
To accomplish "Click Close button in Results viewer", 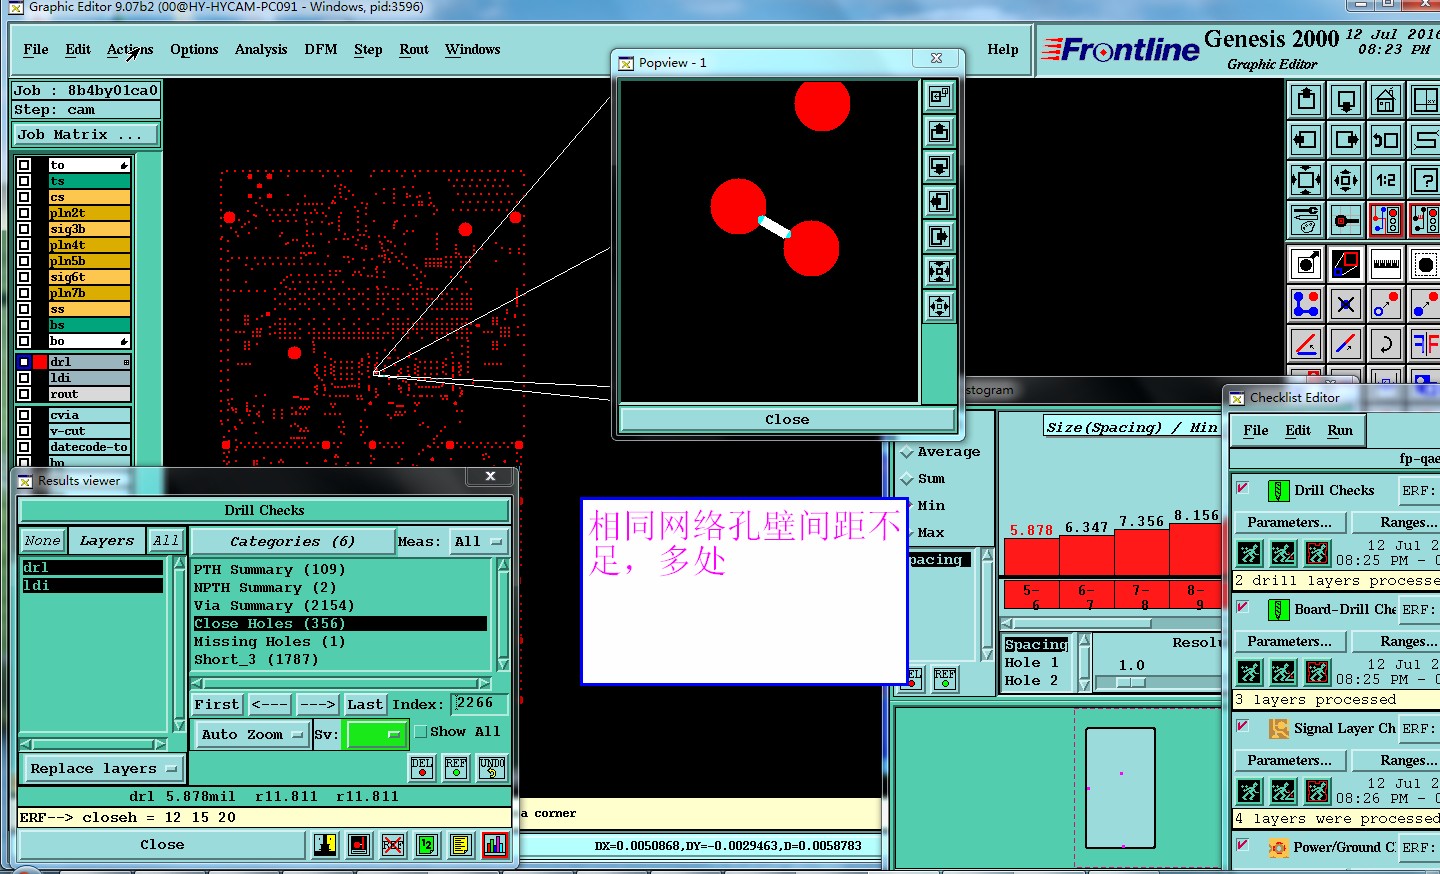I will (162, 845).
